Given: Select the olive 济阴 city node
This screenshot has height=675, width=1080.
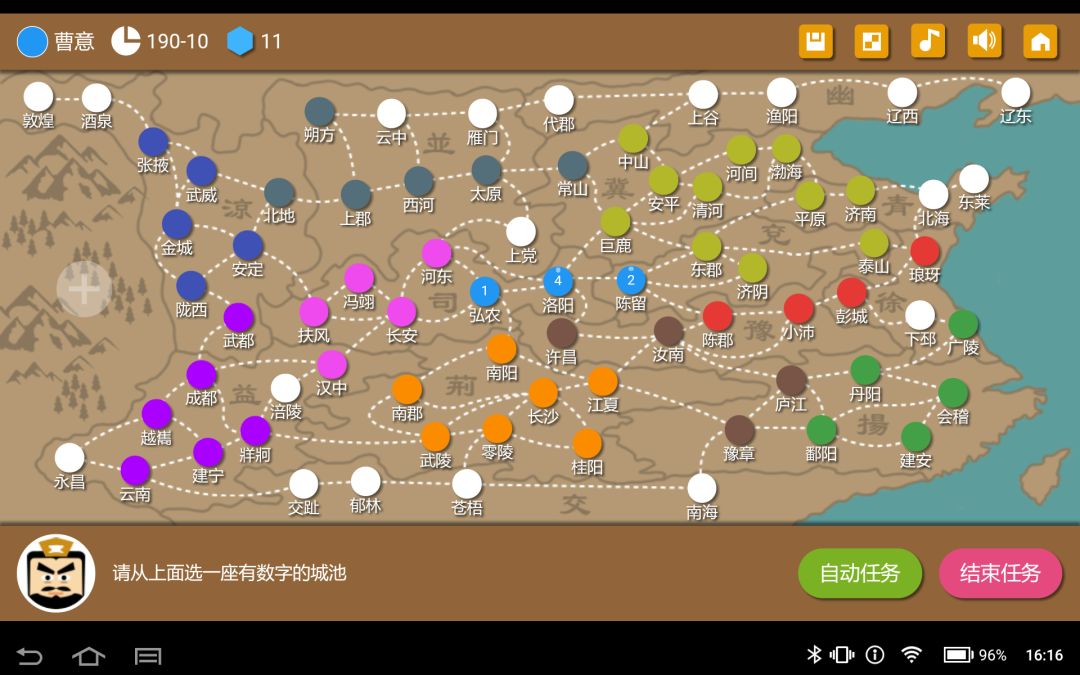Looking at the screenshot, I should point(753,268).
